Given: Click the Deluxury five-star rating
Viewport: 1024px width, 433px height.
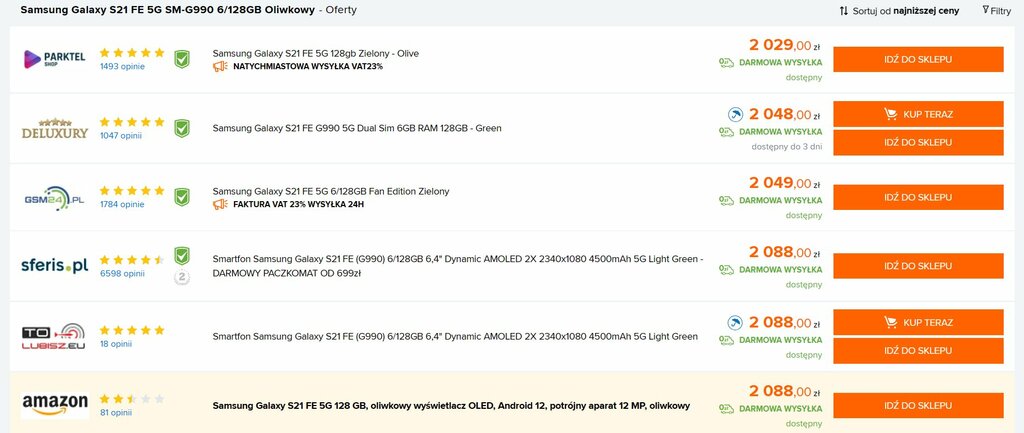Looking at the screenshot, I should click(132, 122).
